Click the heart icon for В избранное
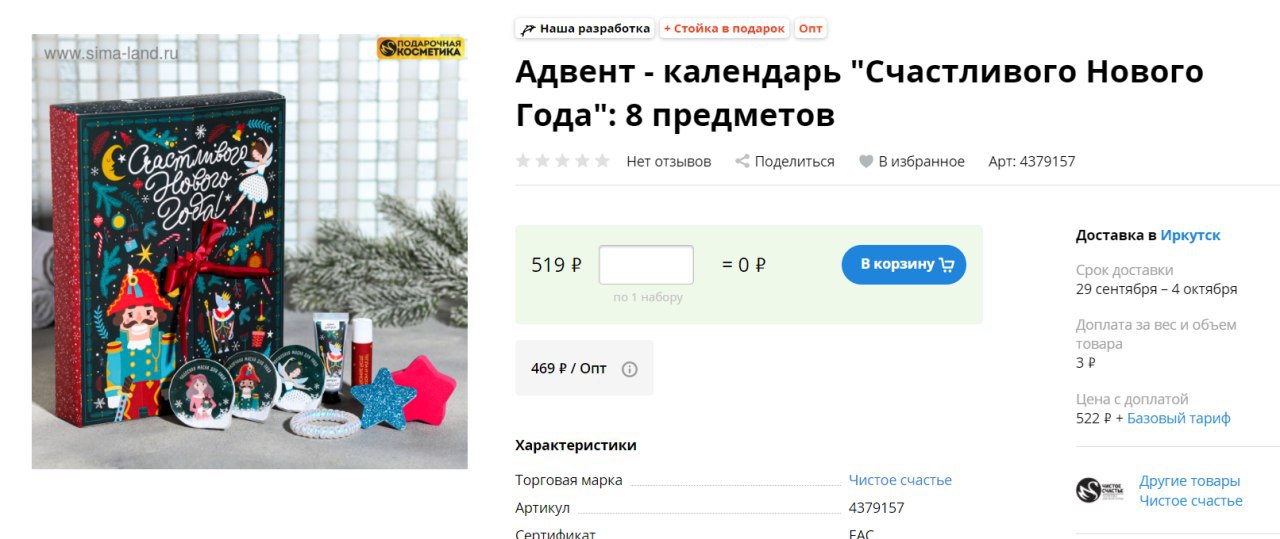Viewport: 1280px width, 539px height. [x=866, y=161]
